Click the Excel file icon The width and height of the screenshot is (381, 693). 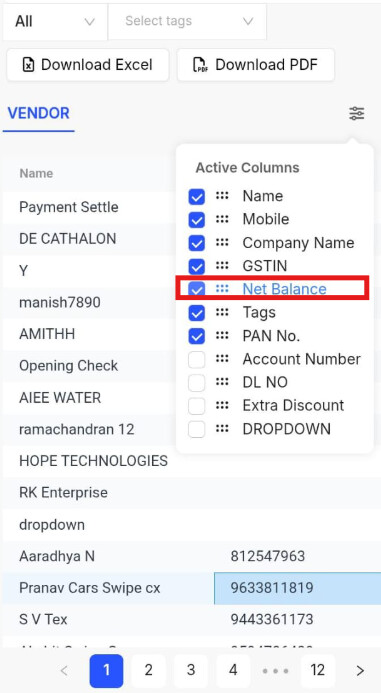tap(28, 65)
